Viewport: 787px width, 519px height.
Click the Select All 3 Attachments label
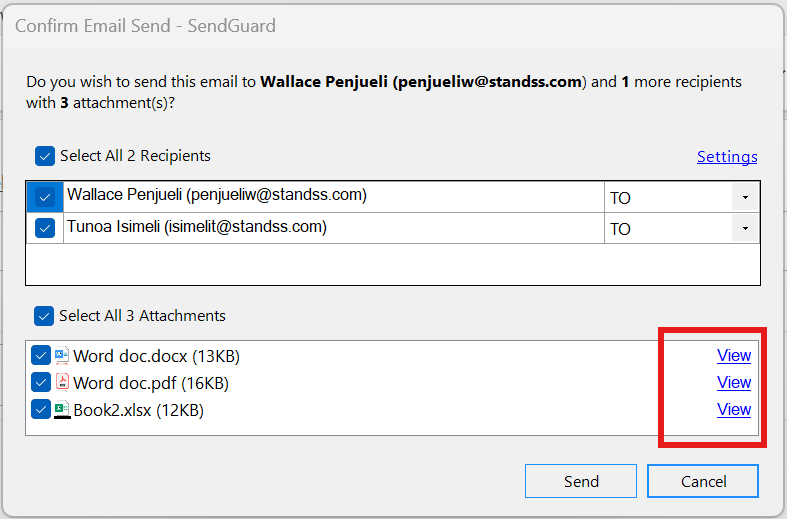click(142, 316)
